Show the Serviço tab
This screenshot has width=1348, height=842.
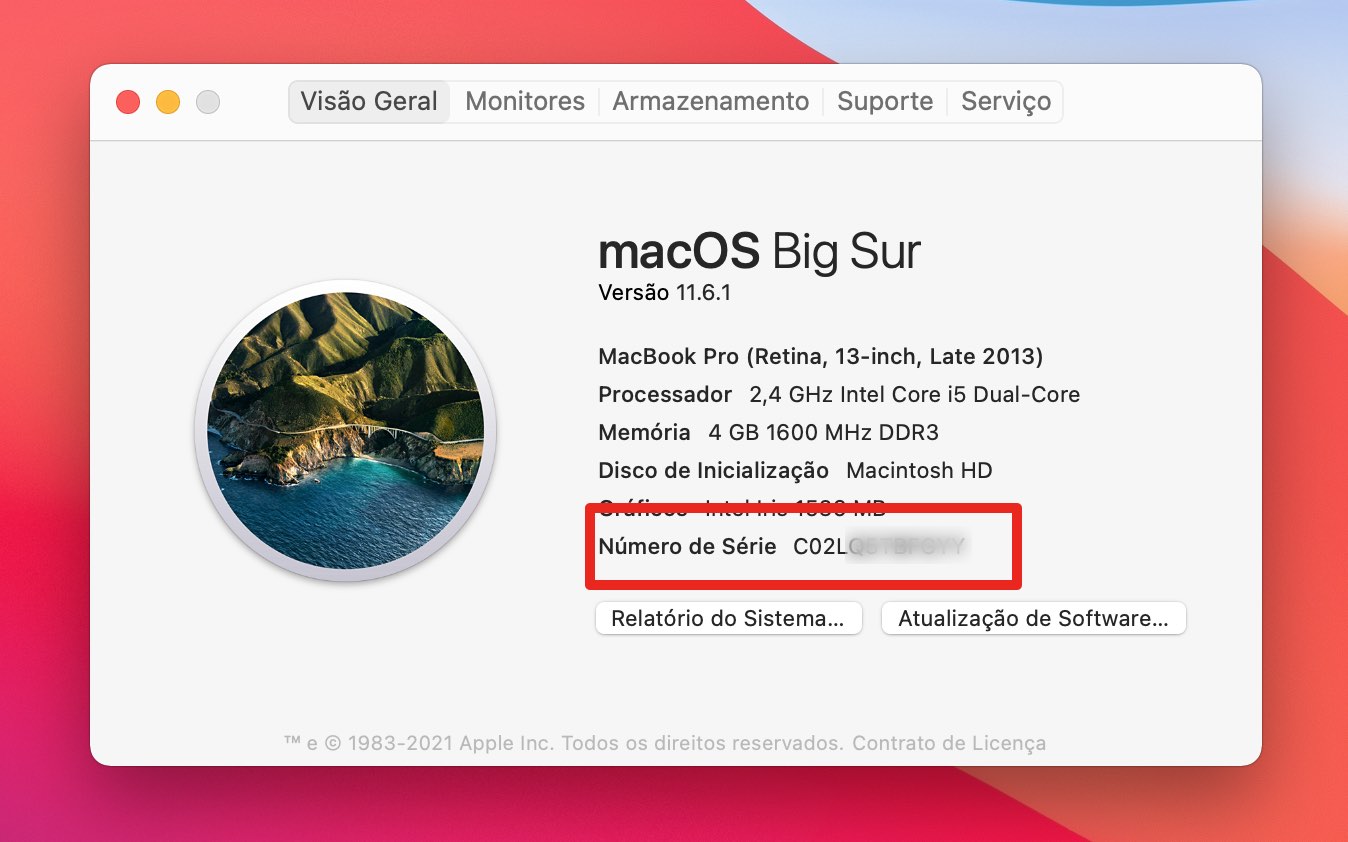(x=1005, y=102)
